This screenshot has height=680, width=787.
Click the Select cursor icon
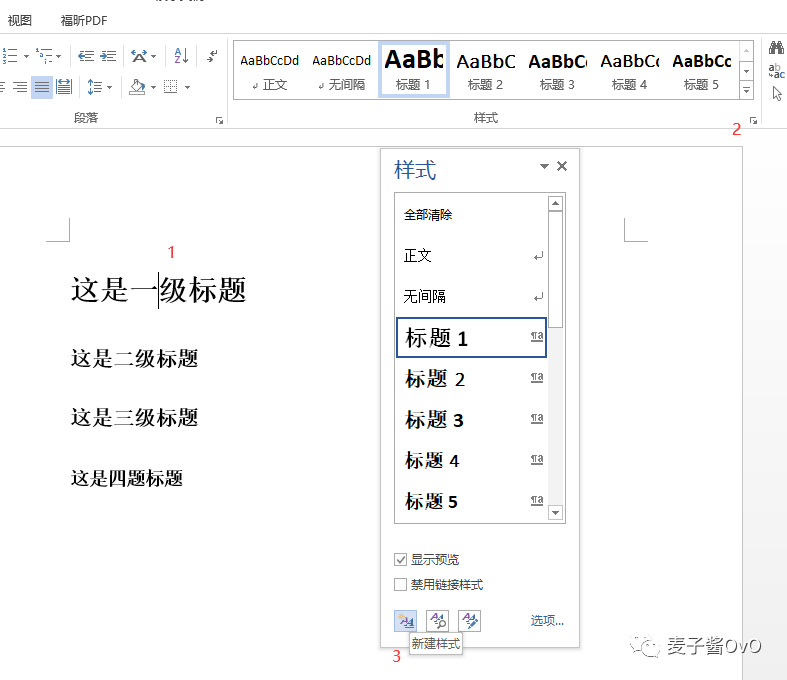click(777, 93)
